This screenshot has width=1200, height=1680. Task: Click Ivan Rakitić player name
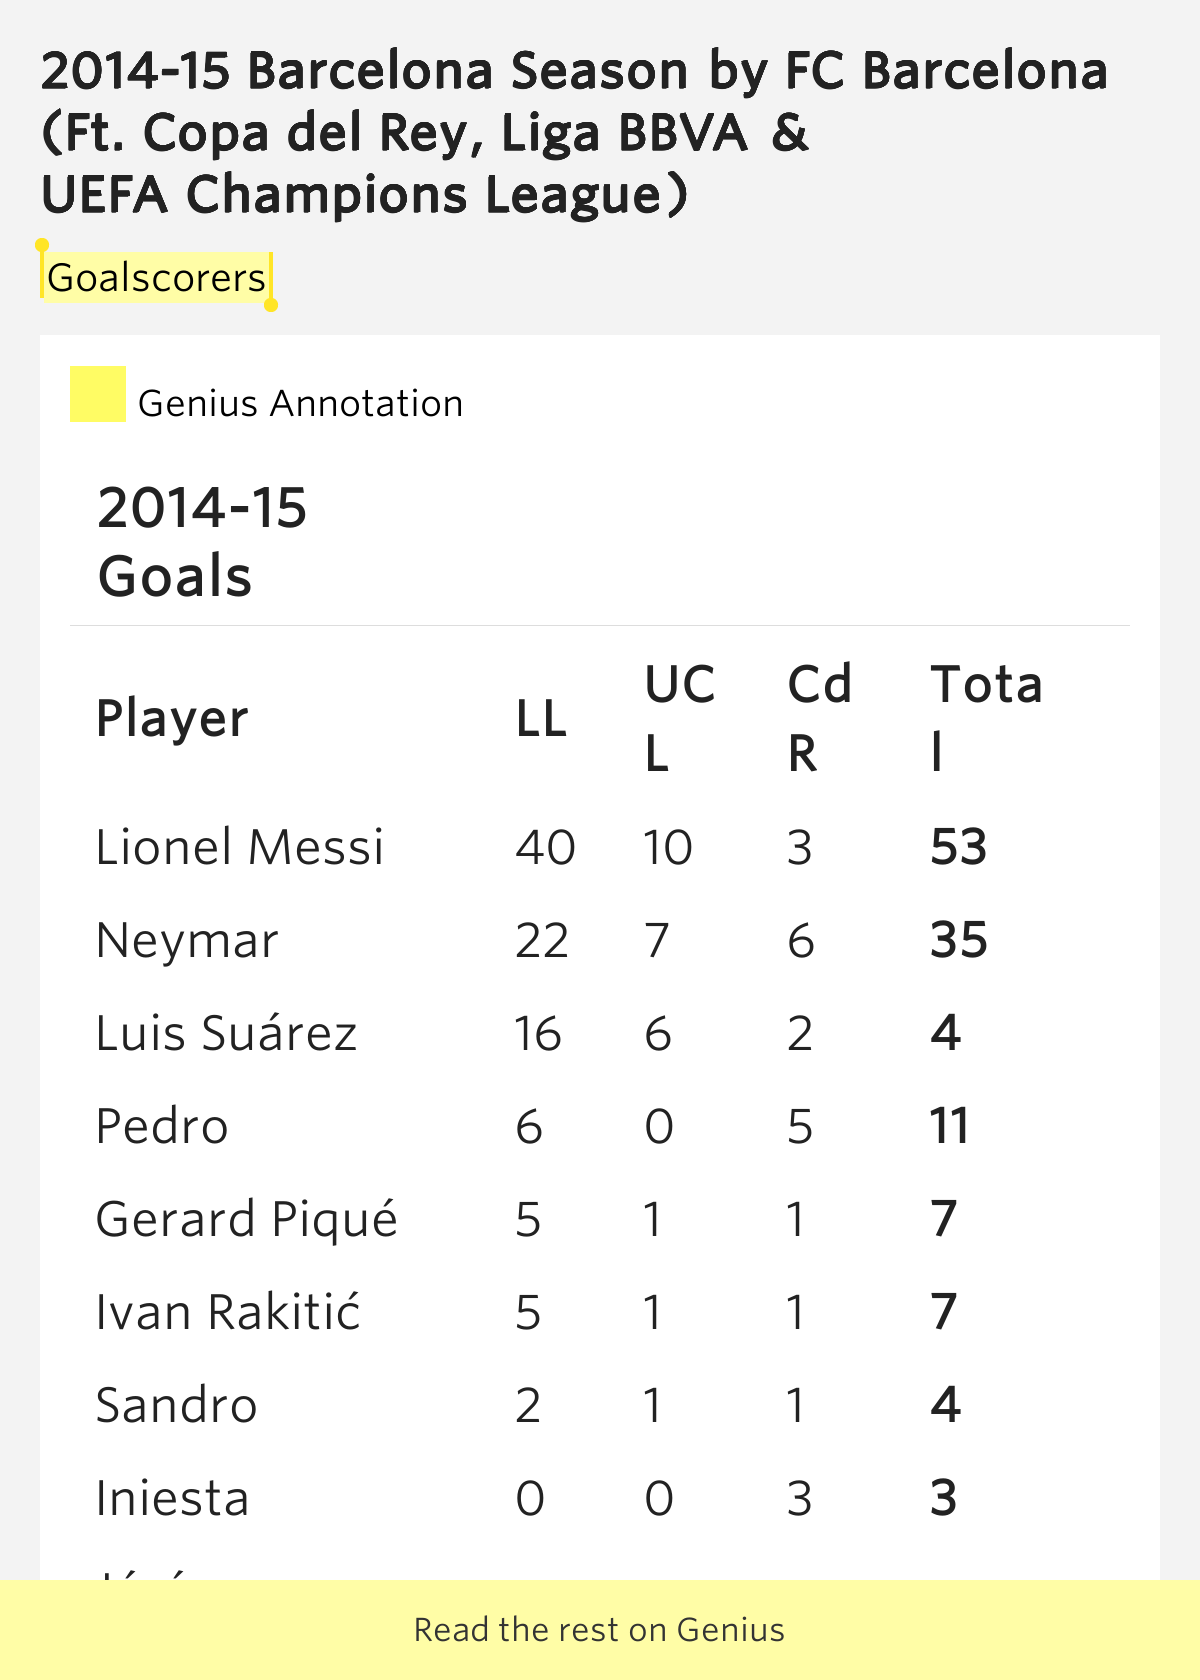click(228, 1312)
